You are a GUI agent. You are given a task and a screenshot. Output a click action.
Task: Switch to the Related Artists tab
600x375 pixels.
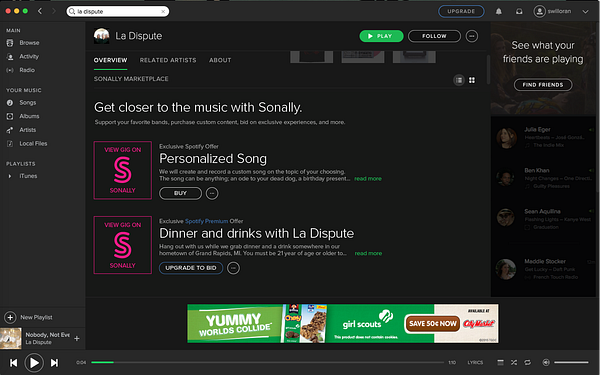tap(168, 60)
